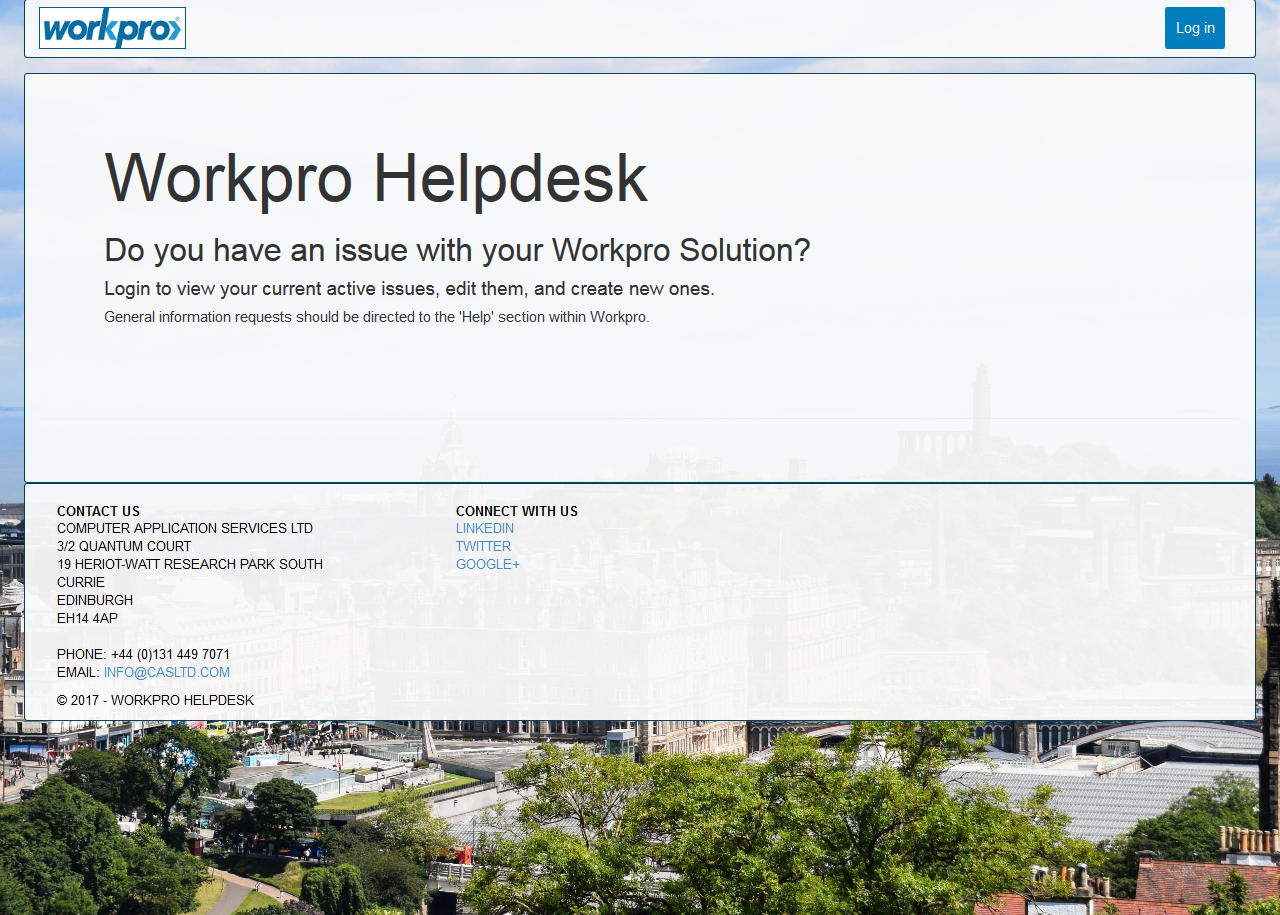Click the CONNECT WITH US heading
Viewport: 1280px width, 915px height.
[x=517, y=511]
